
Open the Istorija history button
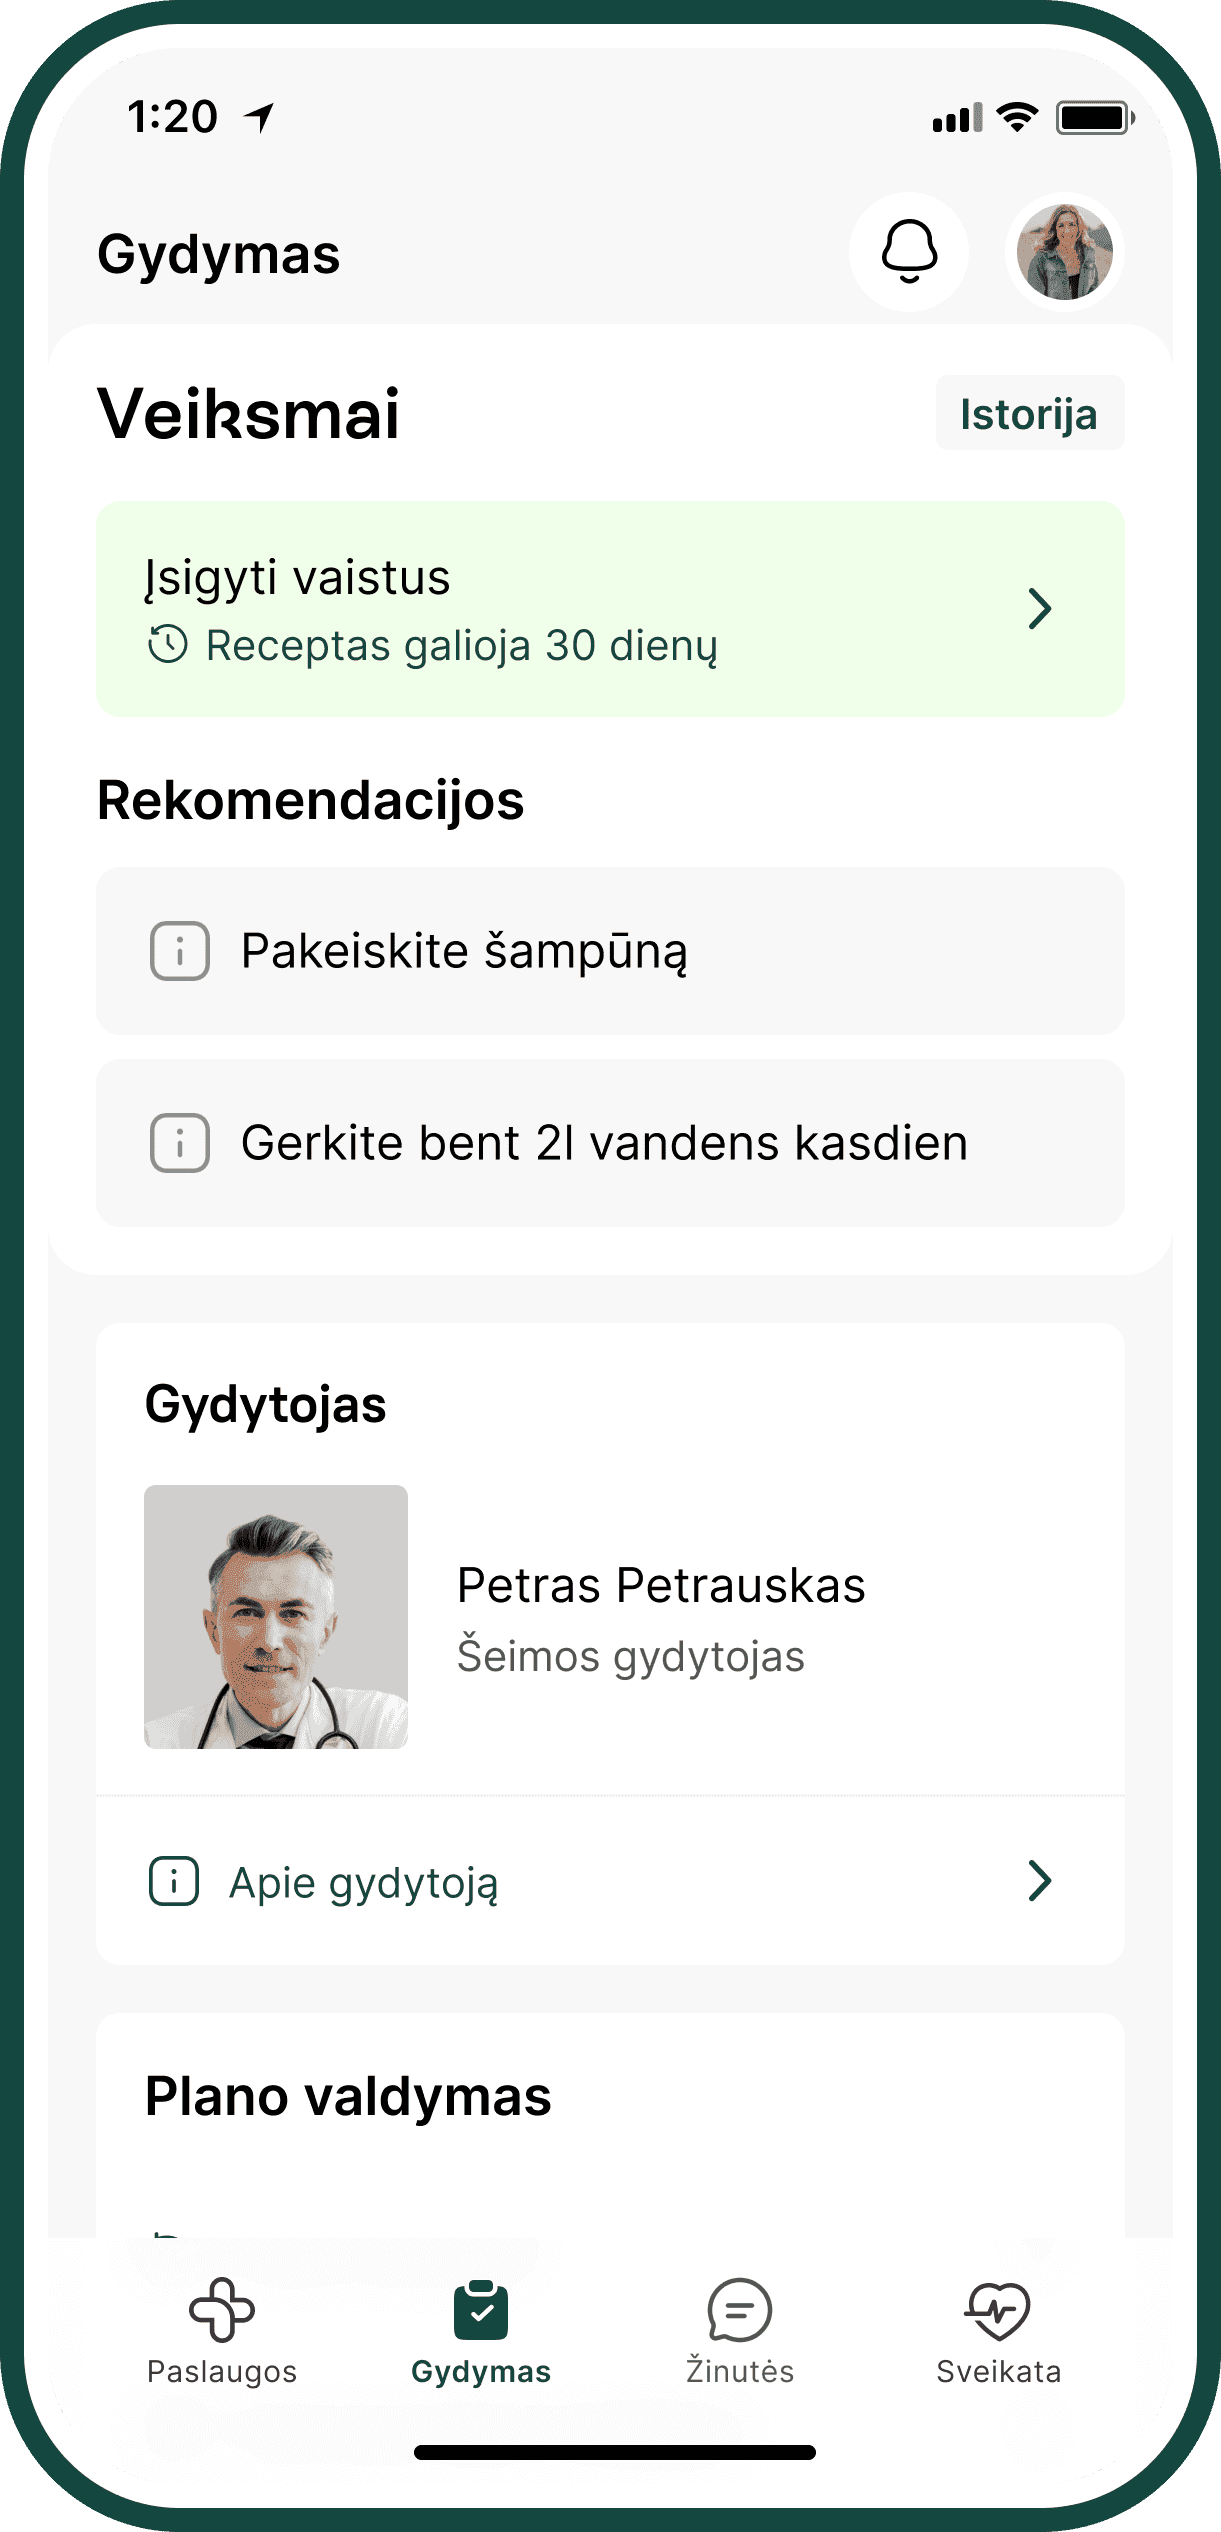coord(1029,413)
